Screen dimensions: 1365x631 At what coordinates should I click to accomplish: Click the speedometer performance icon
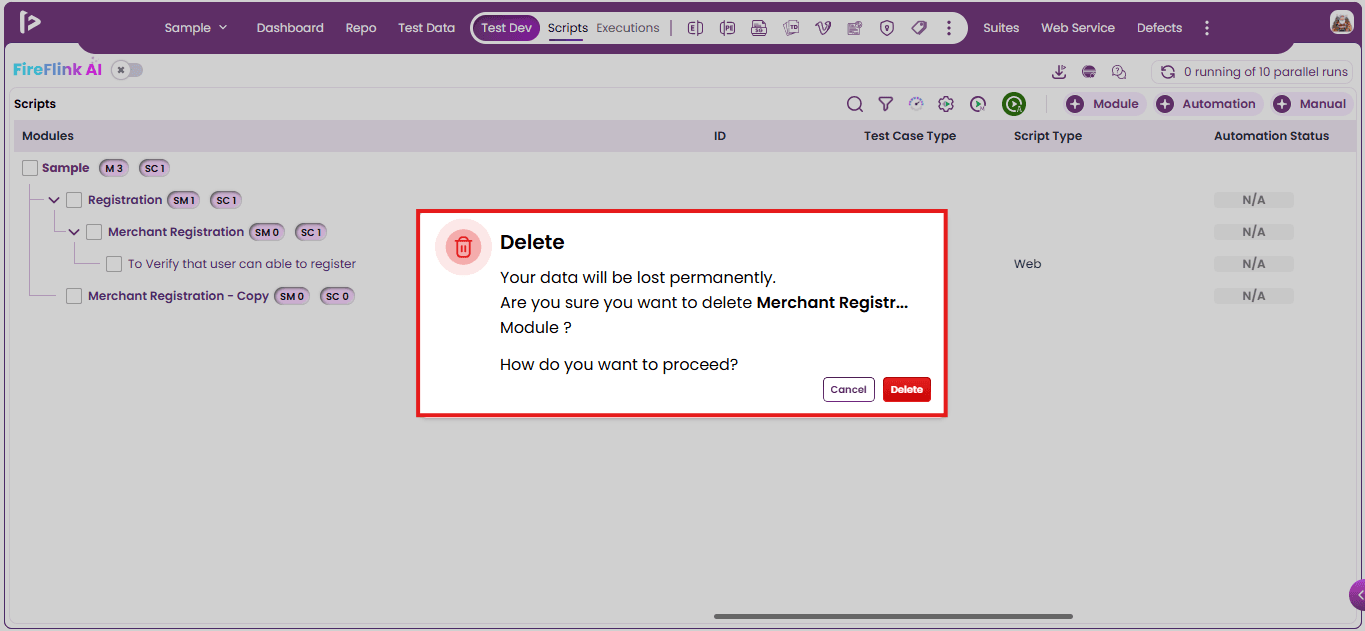916,104
